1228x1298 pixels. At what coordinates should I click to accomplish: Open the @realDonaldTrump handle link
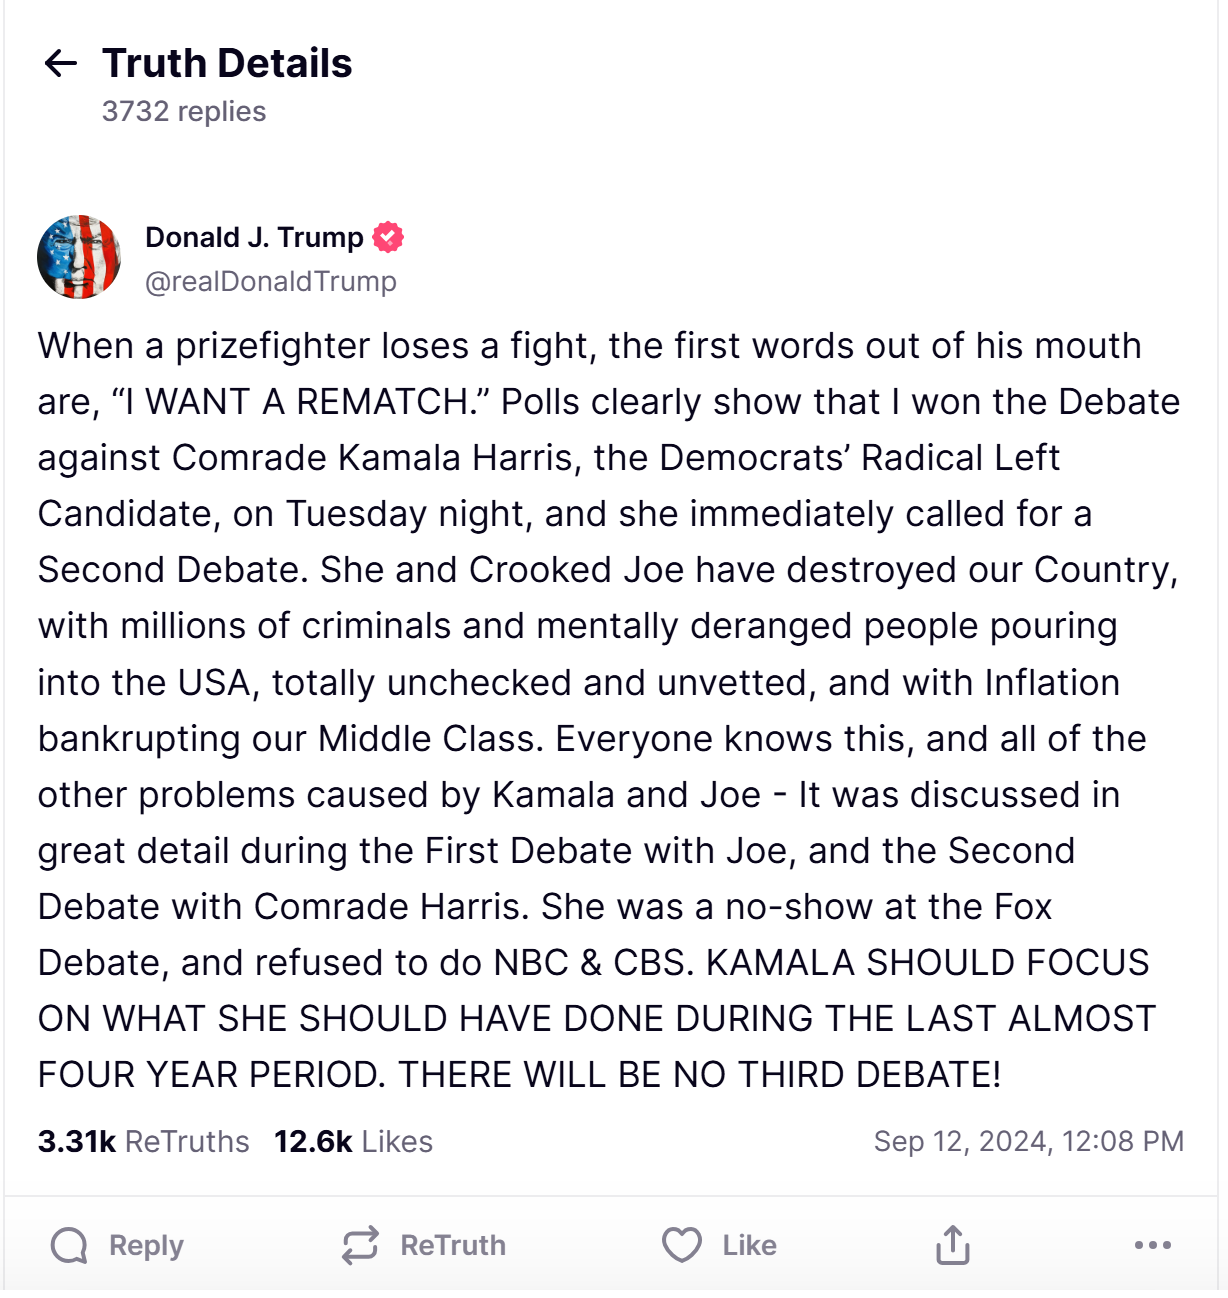tap(271, 282)
